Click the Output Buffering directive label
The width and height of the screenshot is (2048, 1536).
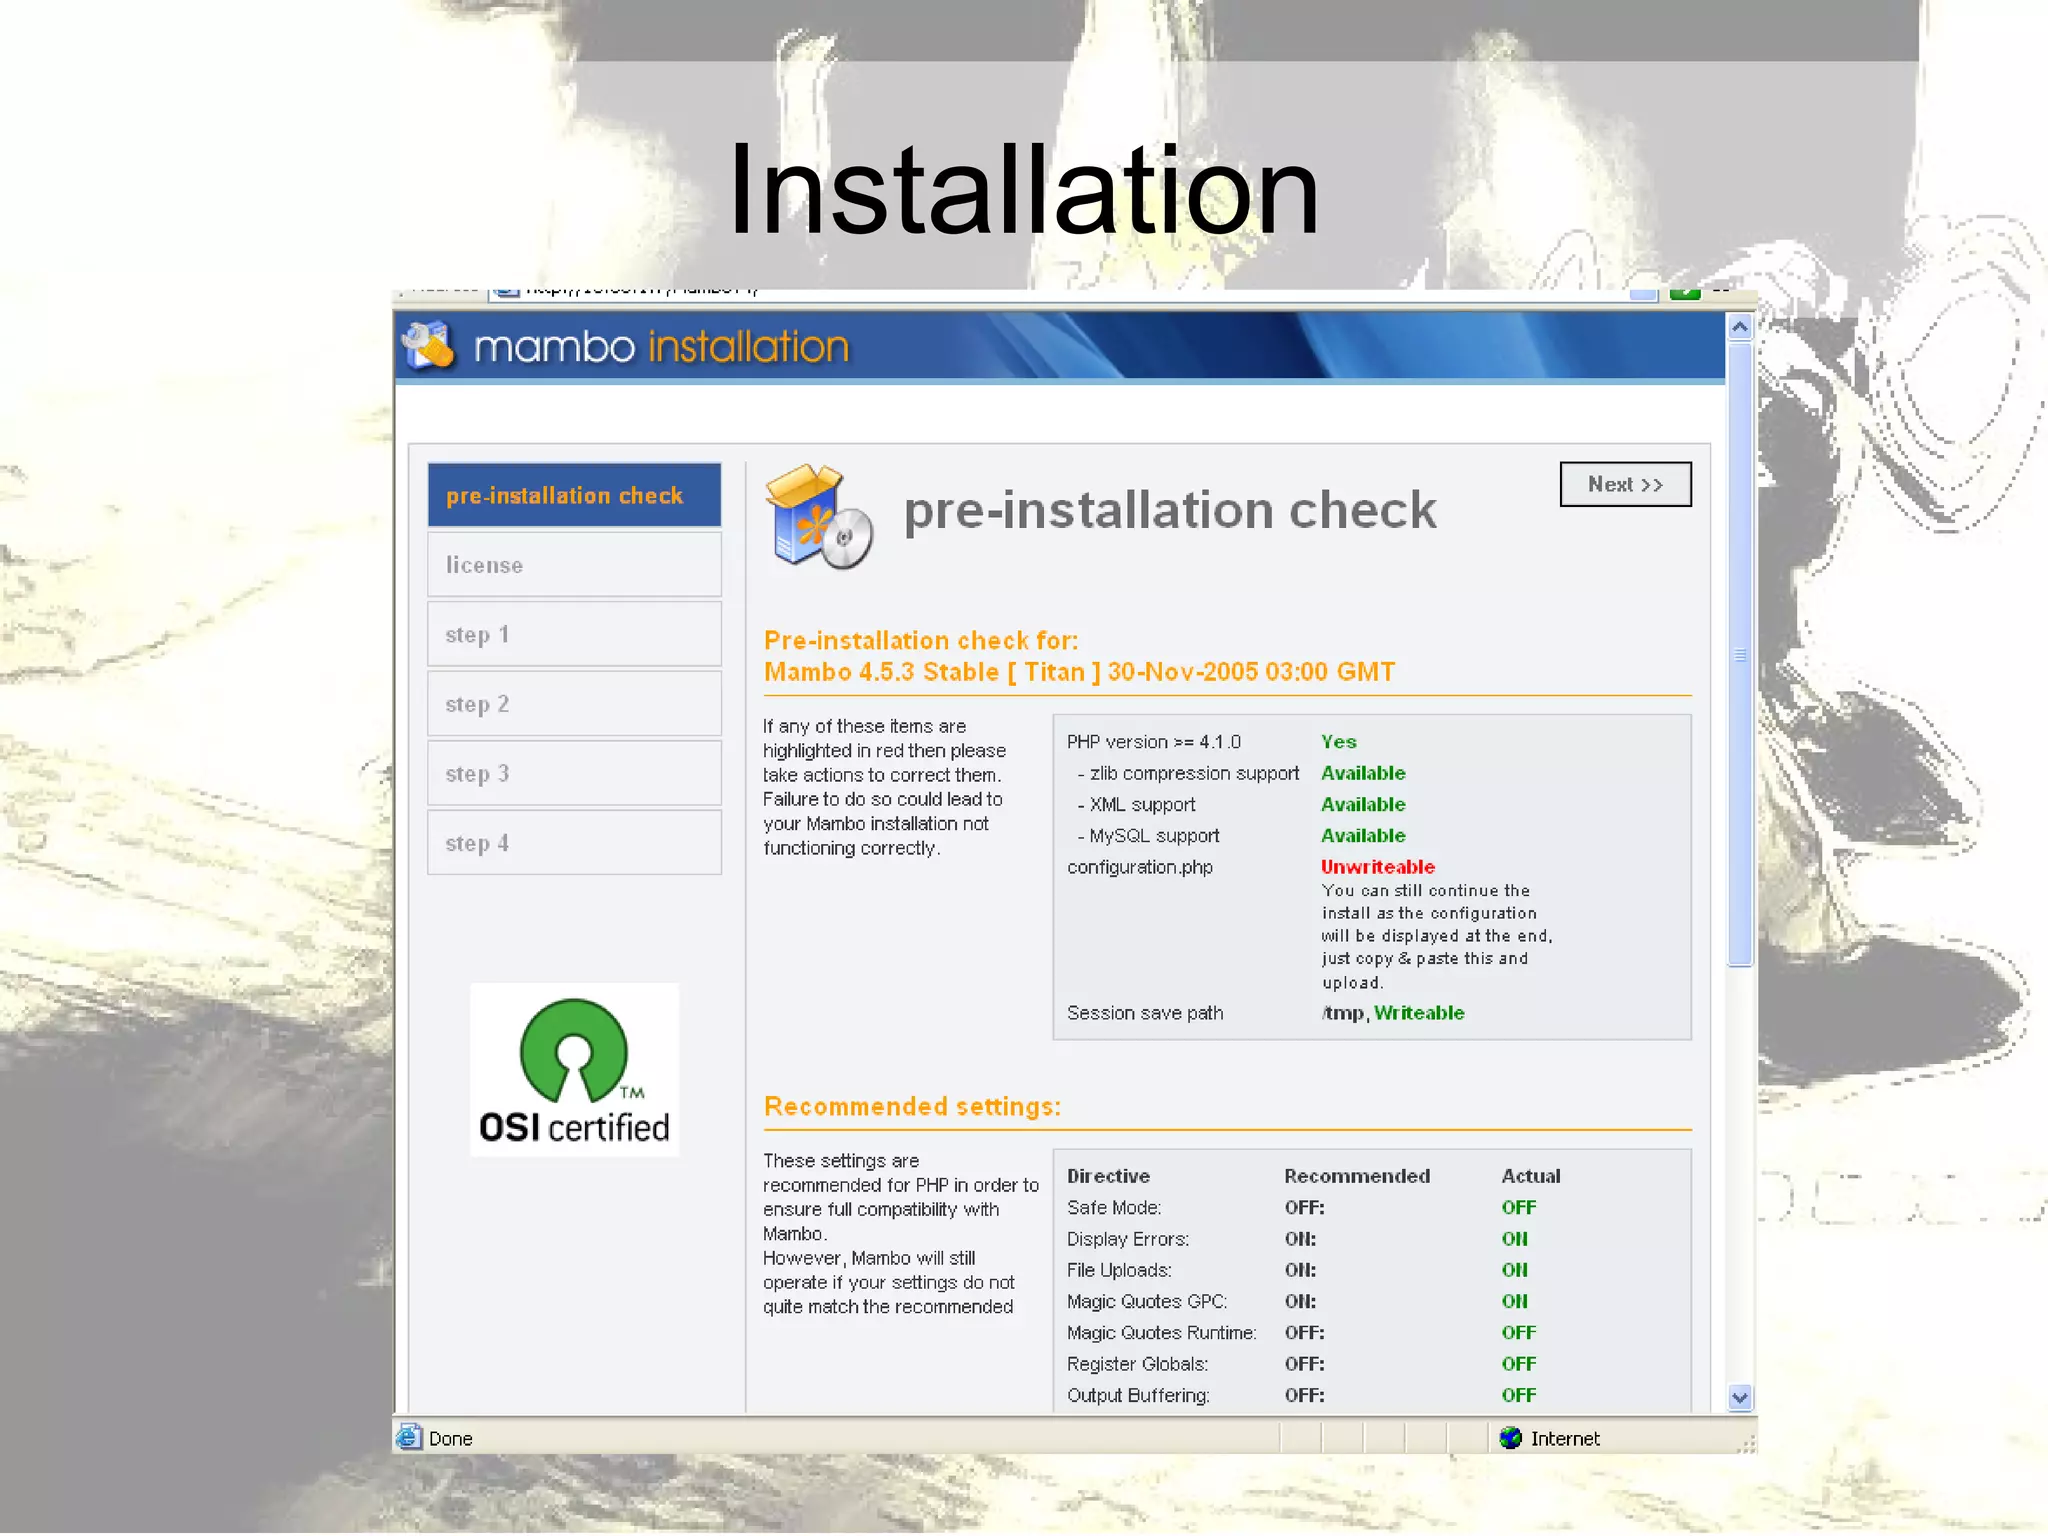tap(1138, 1395)
